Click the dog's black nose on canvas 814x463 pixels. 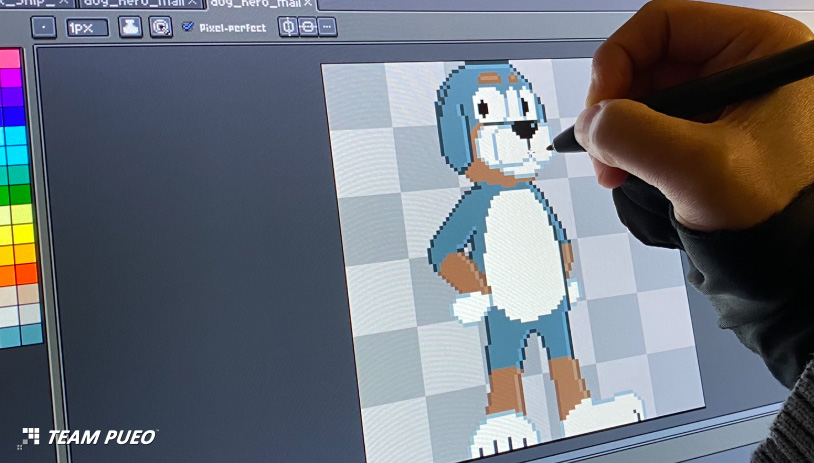click(x=525, y=129)
